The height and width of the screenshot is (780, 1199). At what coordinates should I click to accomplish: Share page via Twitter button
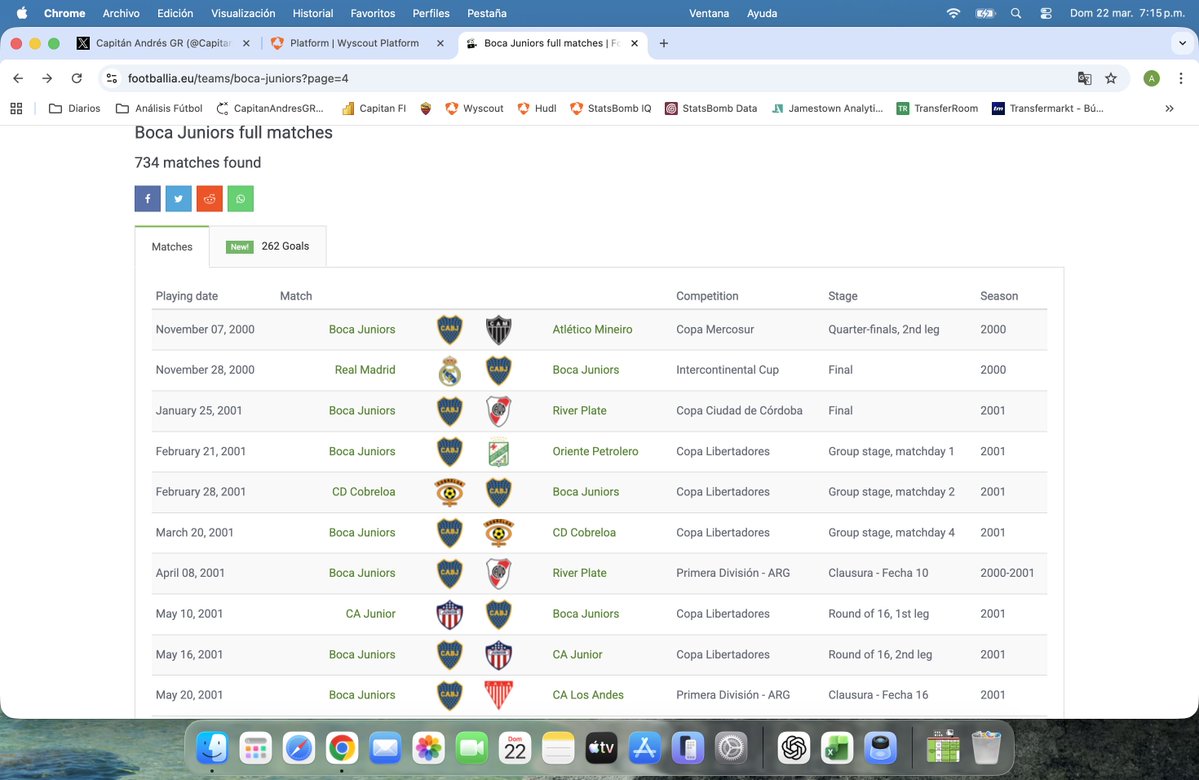(178, 199)
